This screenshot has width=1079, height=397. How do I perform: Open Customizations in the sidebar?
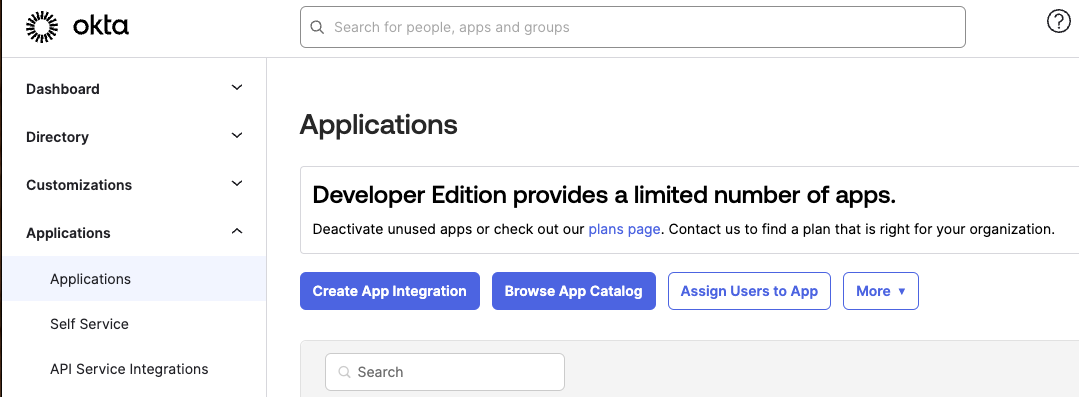coord(79,185)
